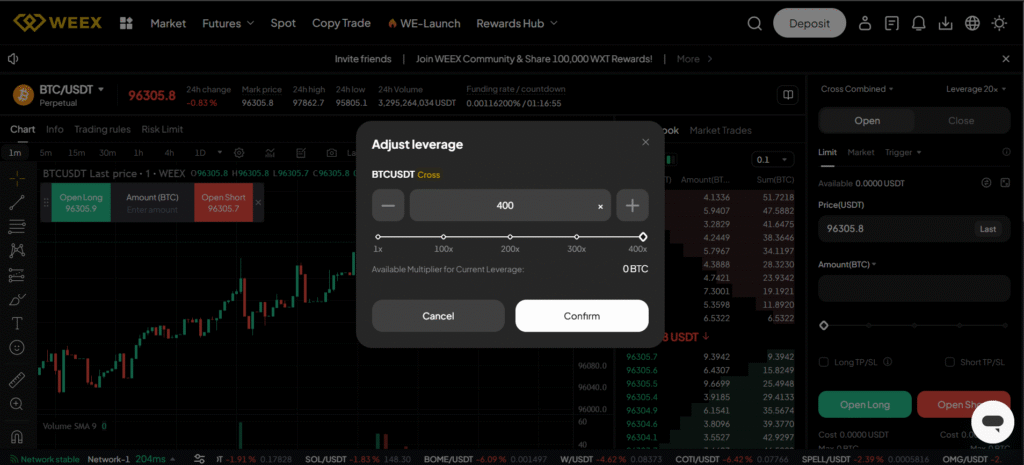
Task: Select the zoom-in tool on chart
Action: (x=17, y=404)
